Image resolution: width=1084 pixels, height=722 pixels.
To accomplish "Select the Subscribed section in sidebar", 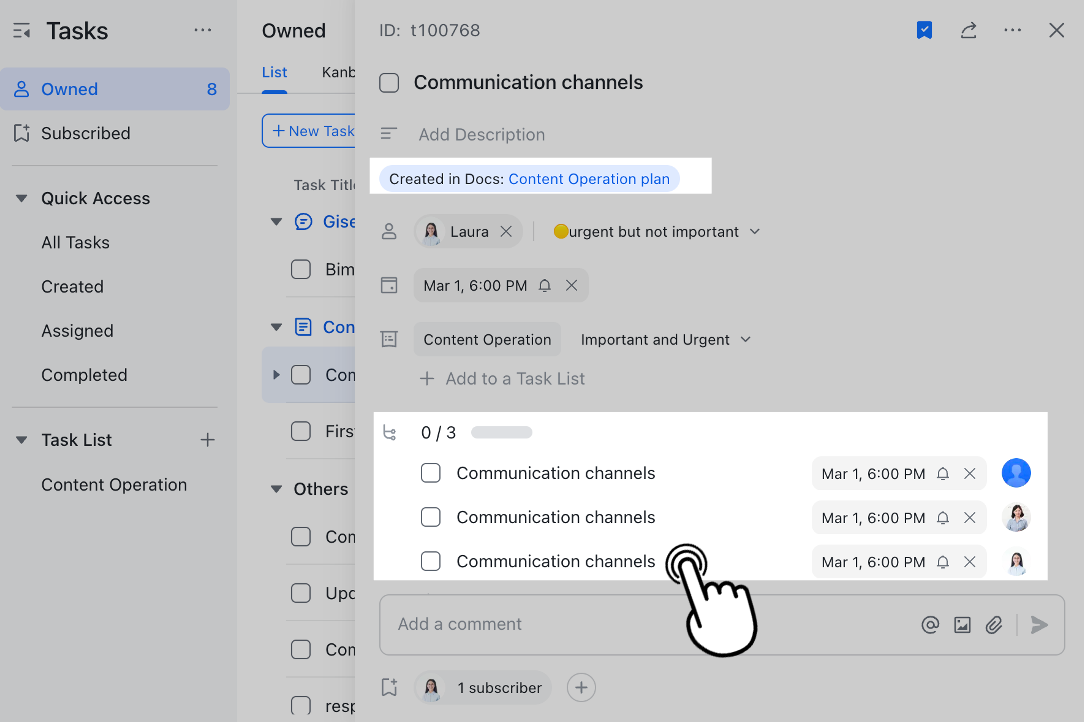I will (86, 133).
